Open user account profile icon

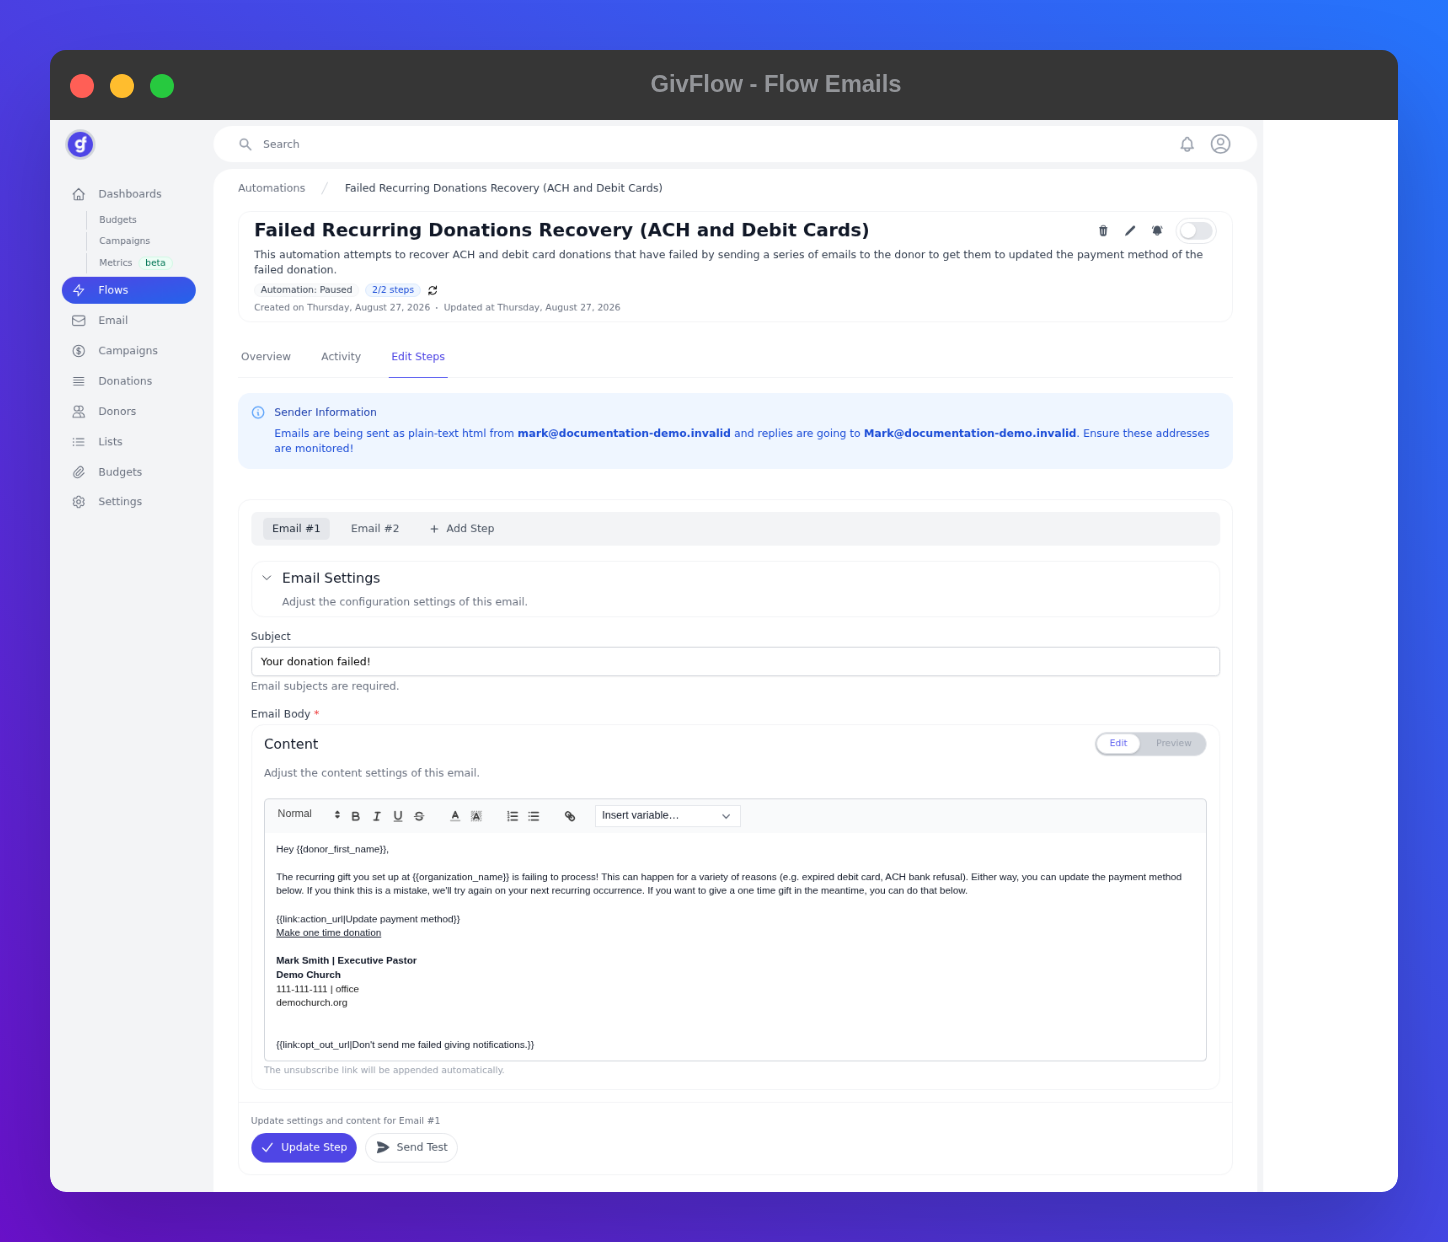pos(1220,144)
